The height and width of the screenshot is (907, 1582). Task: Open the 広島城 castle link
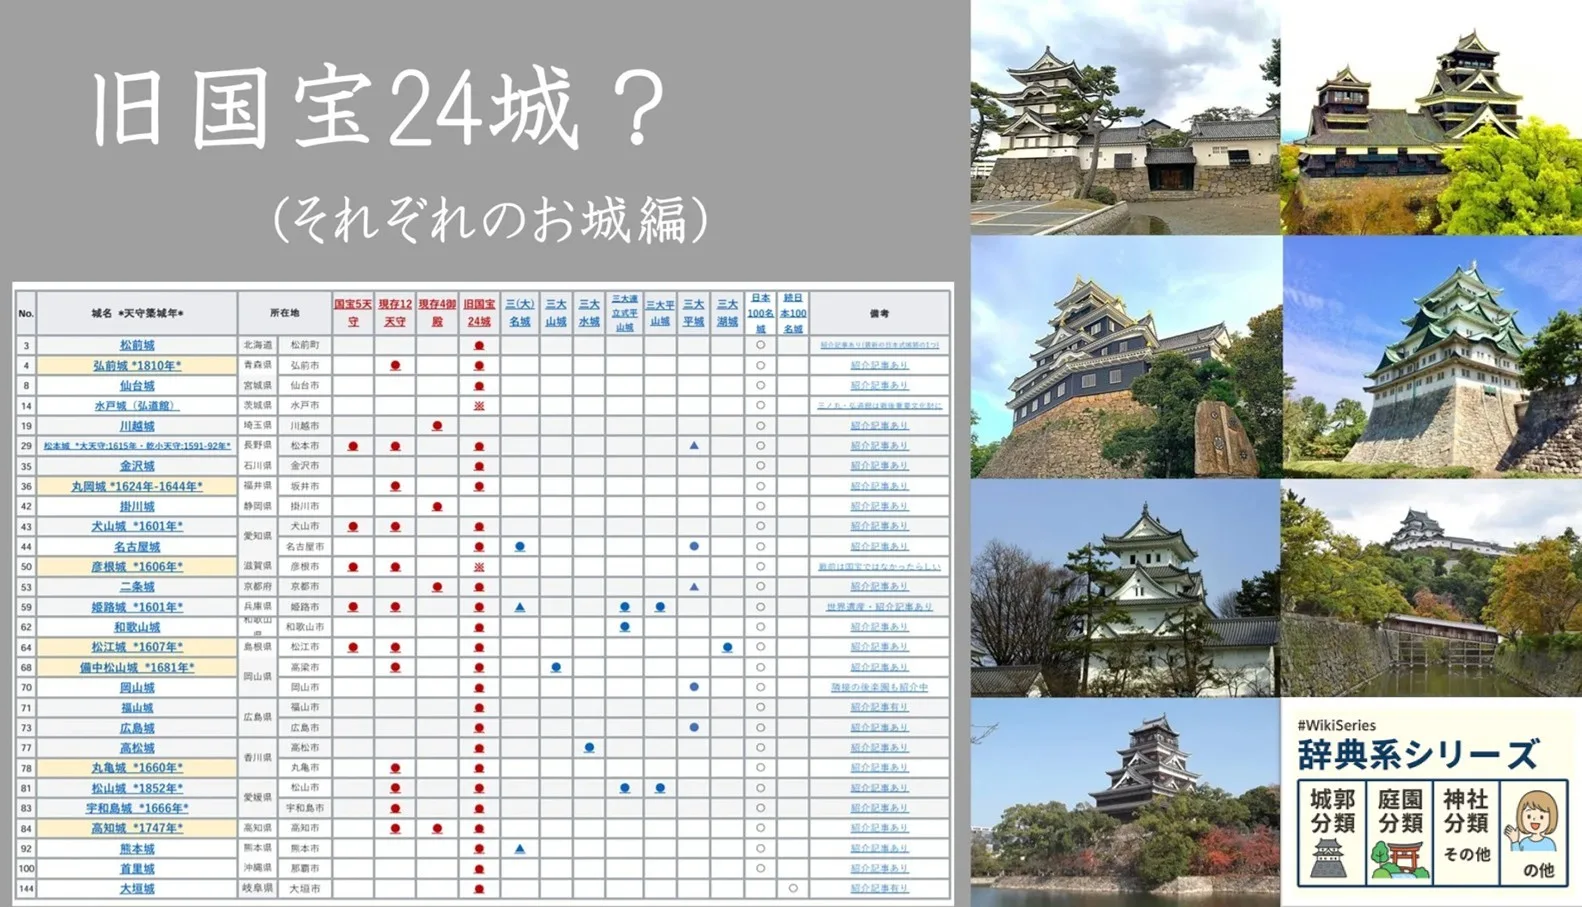(137, 727)
